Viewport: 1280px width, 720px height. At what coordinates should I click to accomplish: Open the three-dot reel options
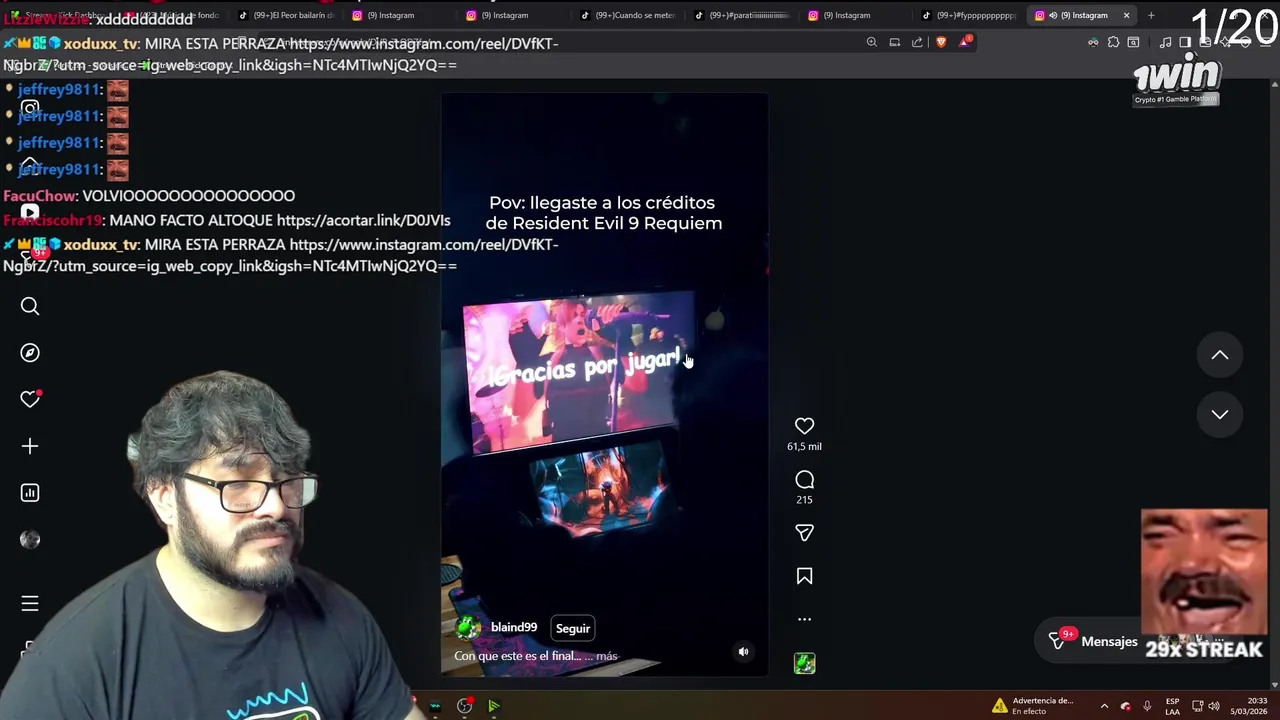pyautogui.click(x=804, y=619)
